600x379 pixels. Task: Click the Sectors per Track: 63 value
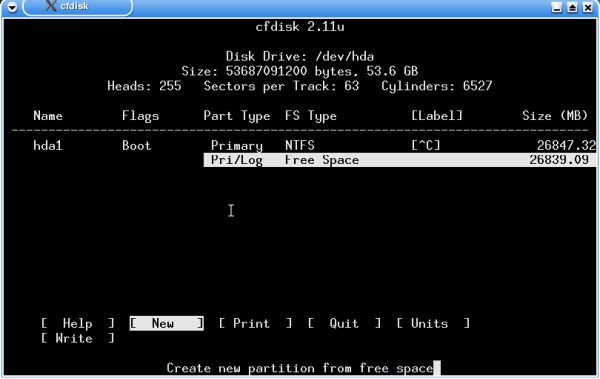(281, 86)
